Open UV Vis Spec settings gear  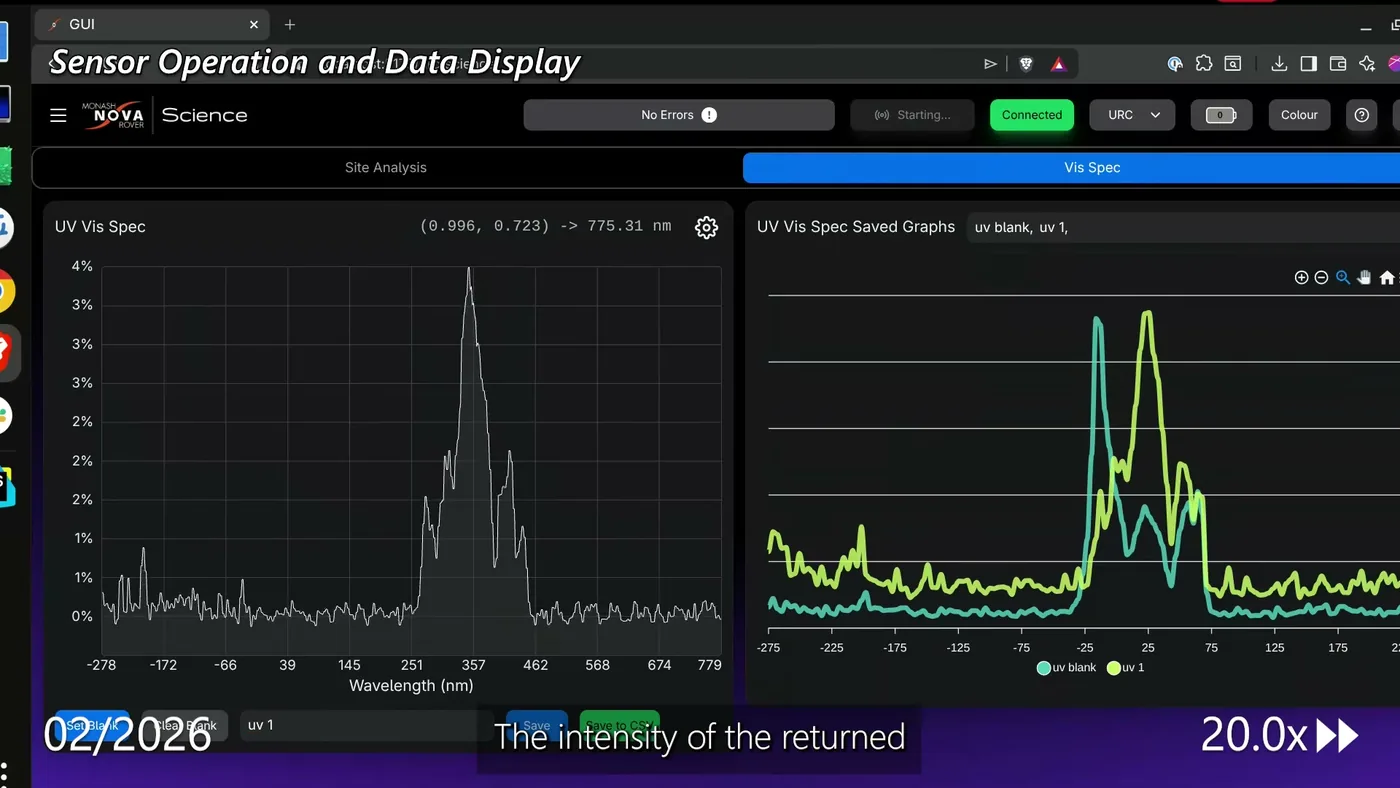706,227
